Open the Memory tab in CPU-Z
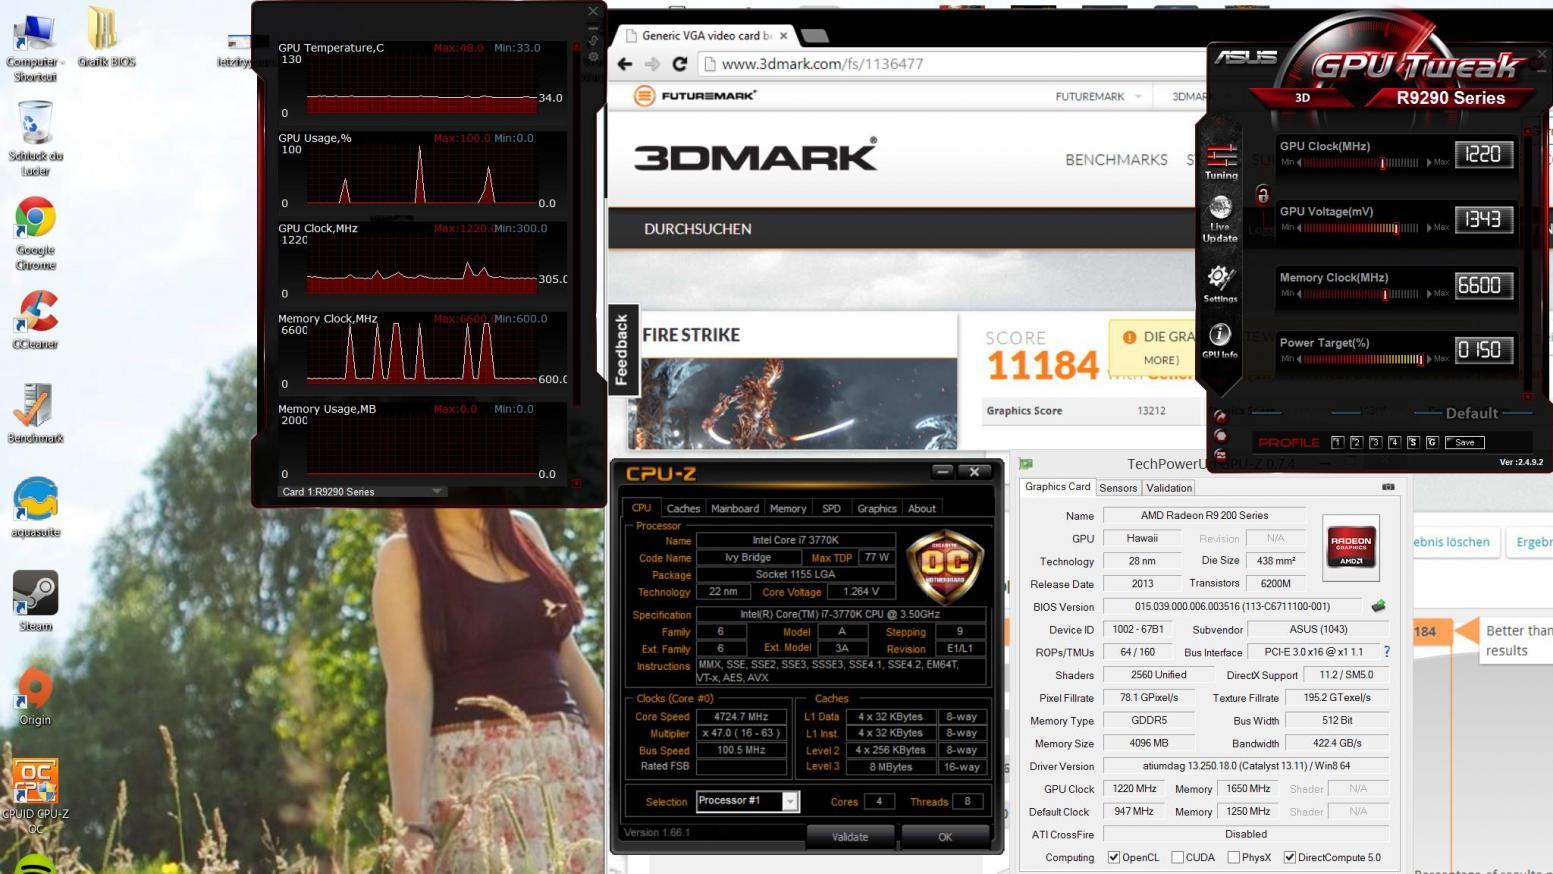 pyautogui.click(x=788, y=508)
